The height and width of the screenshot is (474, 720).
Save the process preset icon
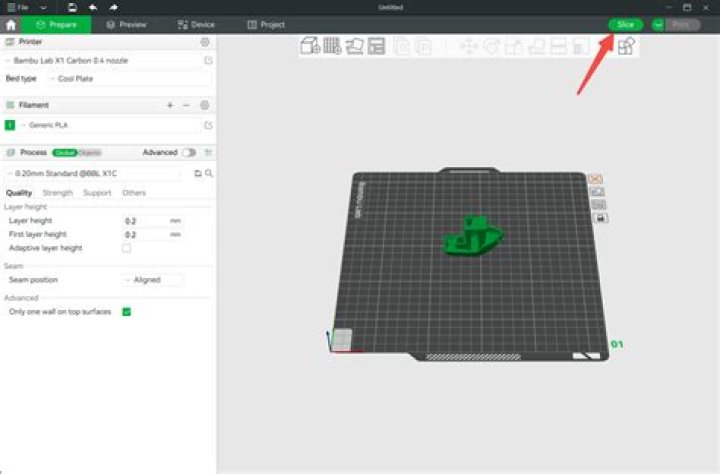coord(198,173)
